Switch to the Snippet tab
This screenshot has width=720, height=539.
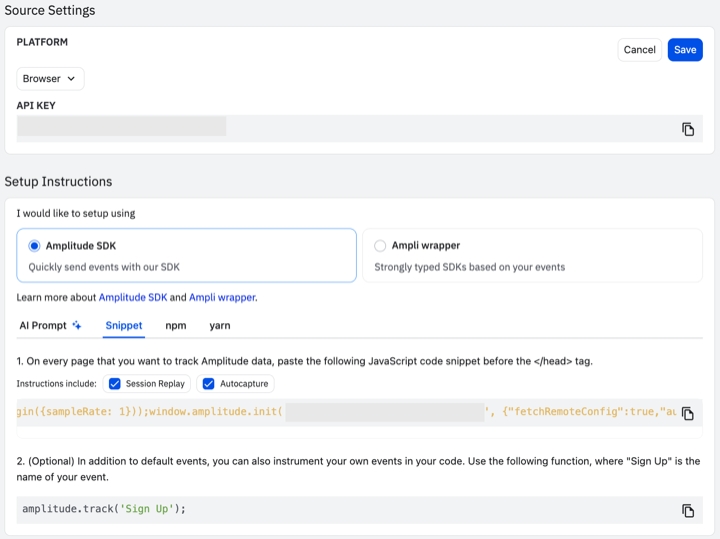pyautogui.click(x=124, y=326)
